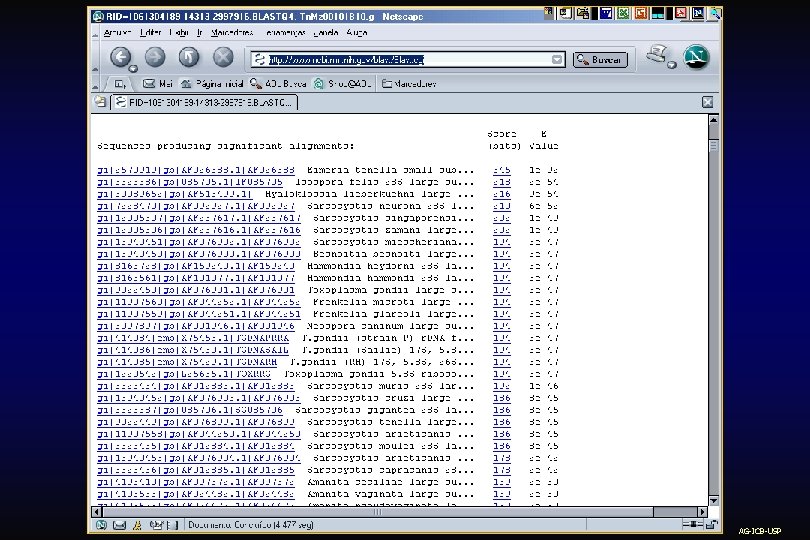This screenshot has height=540, width=810.
Task: Open Composer from the status bar icon
Action: point(155,525)
